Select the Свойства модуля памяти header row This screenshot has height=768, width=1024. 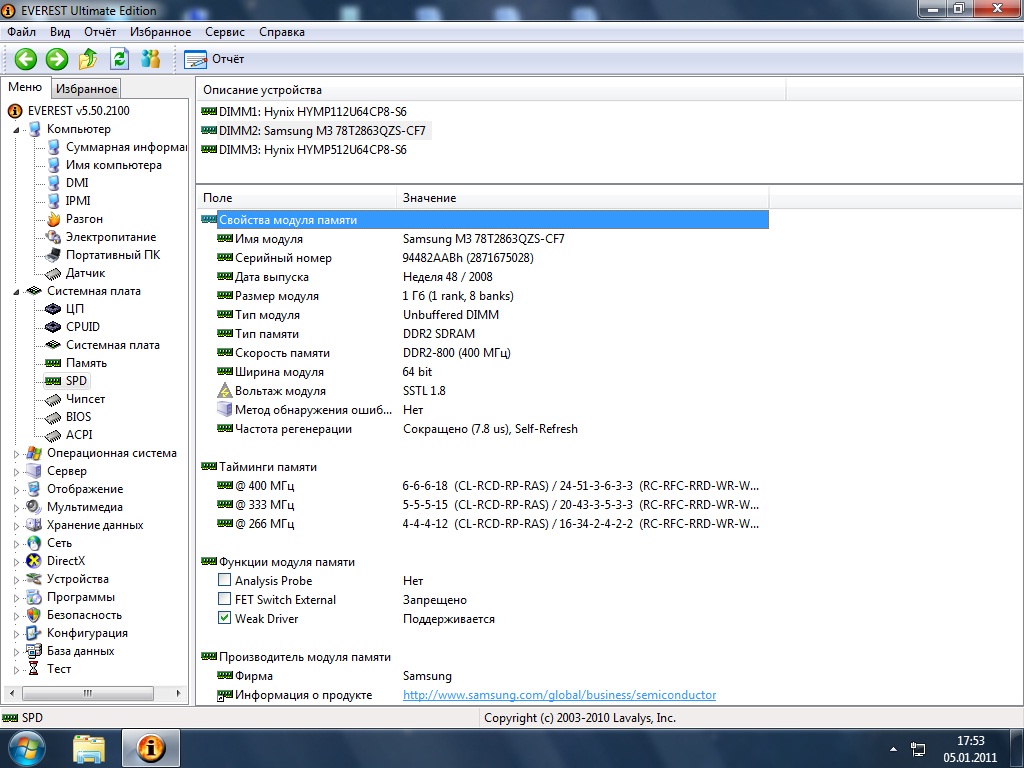pyautogui.click(x=484, y=220)
